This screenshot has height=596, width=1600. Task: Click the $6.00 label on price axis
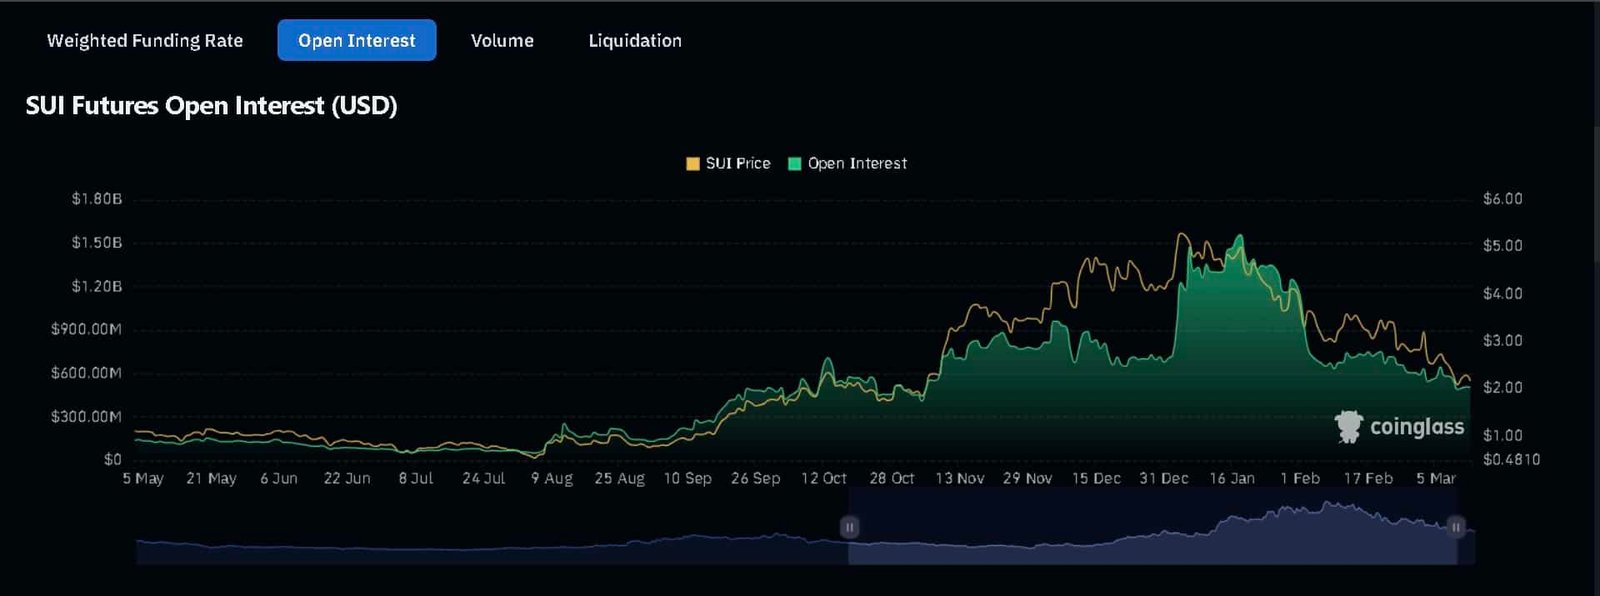(x=1502, y=199)
